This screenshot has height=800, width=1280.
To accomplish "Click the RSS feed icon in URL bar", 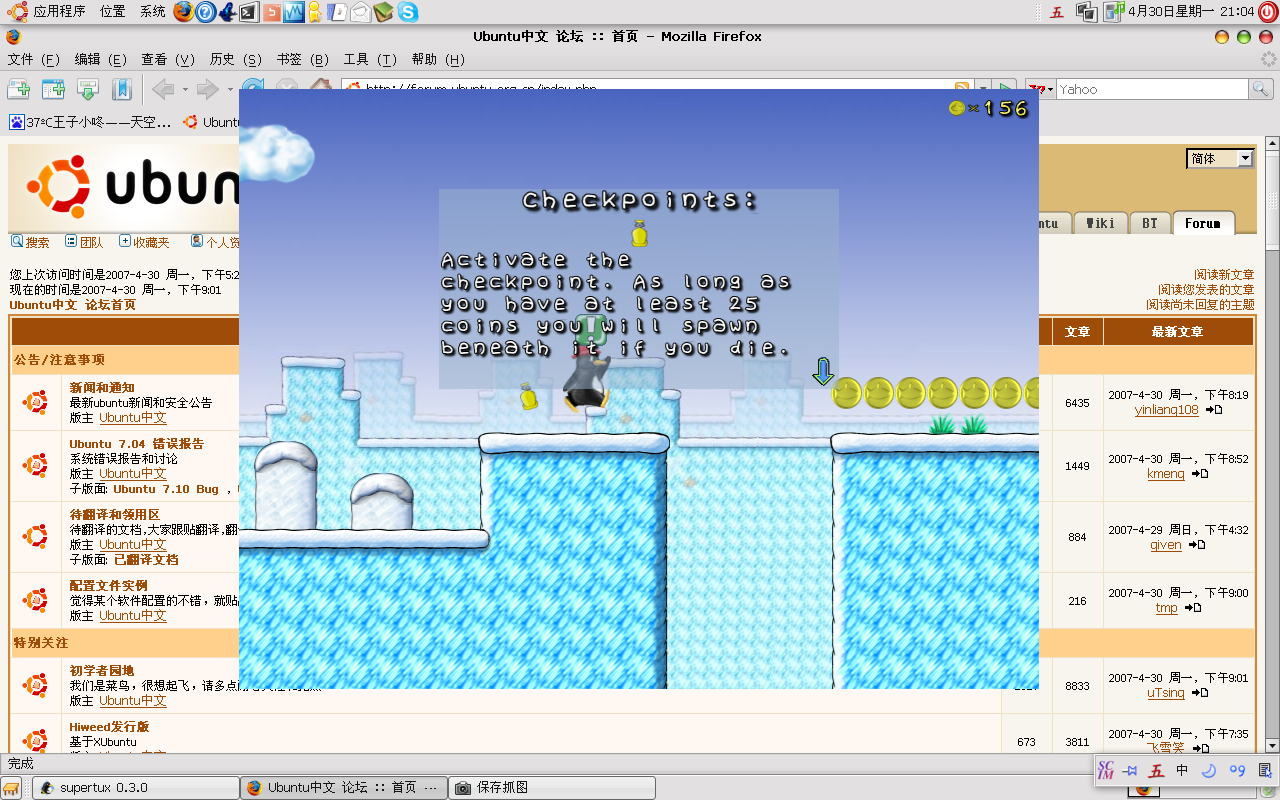I will 962,86.
